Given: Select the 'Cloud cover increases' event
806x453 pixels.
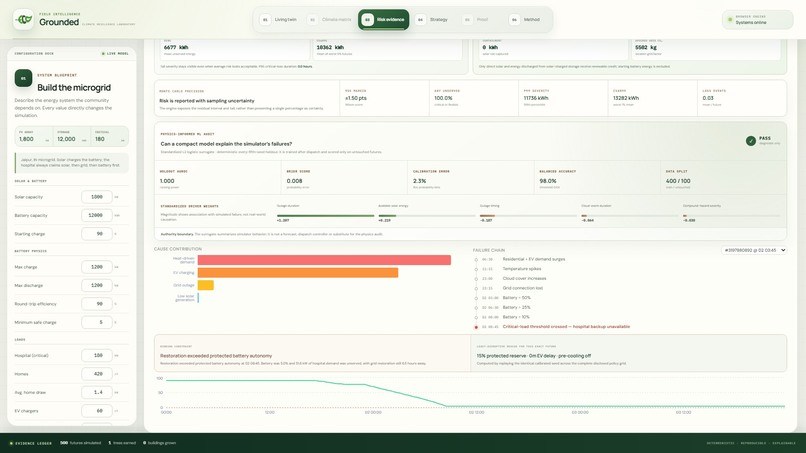Looking at the screenshot, I should 524,278.
